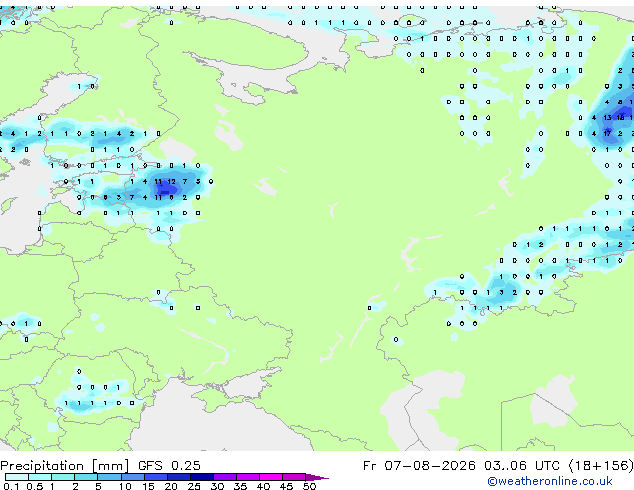
Task: Click the '0.1' legend scale label
Action: (x=11, y=486)
